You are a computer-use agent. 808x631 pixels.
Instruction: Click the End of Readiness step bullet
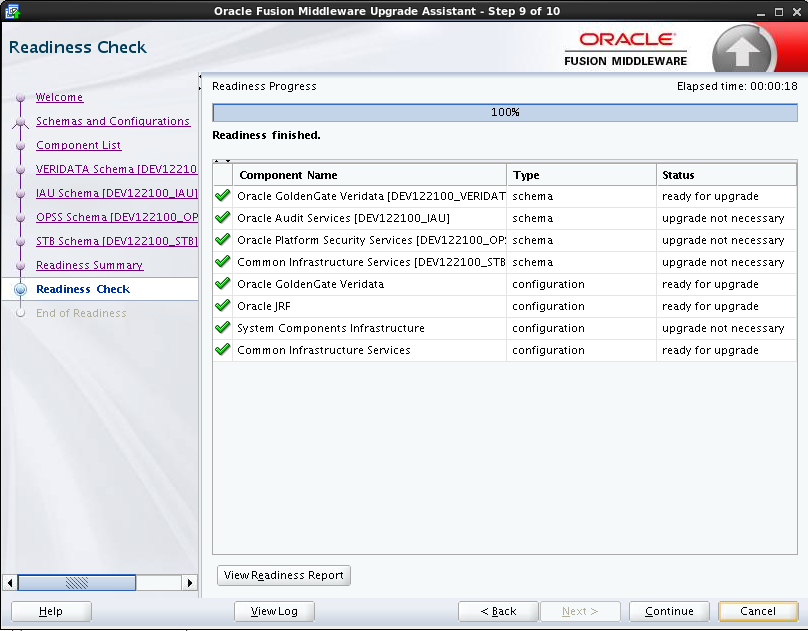coord(21,313)
